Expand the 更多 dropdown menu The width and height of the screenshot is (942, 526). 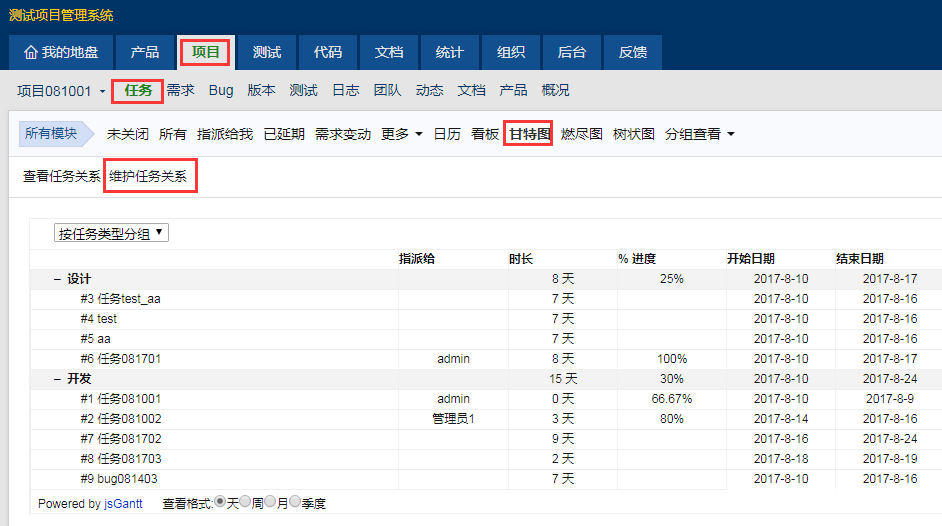[x=401, y=134]
